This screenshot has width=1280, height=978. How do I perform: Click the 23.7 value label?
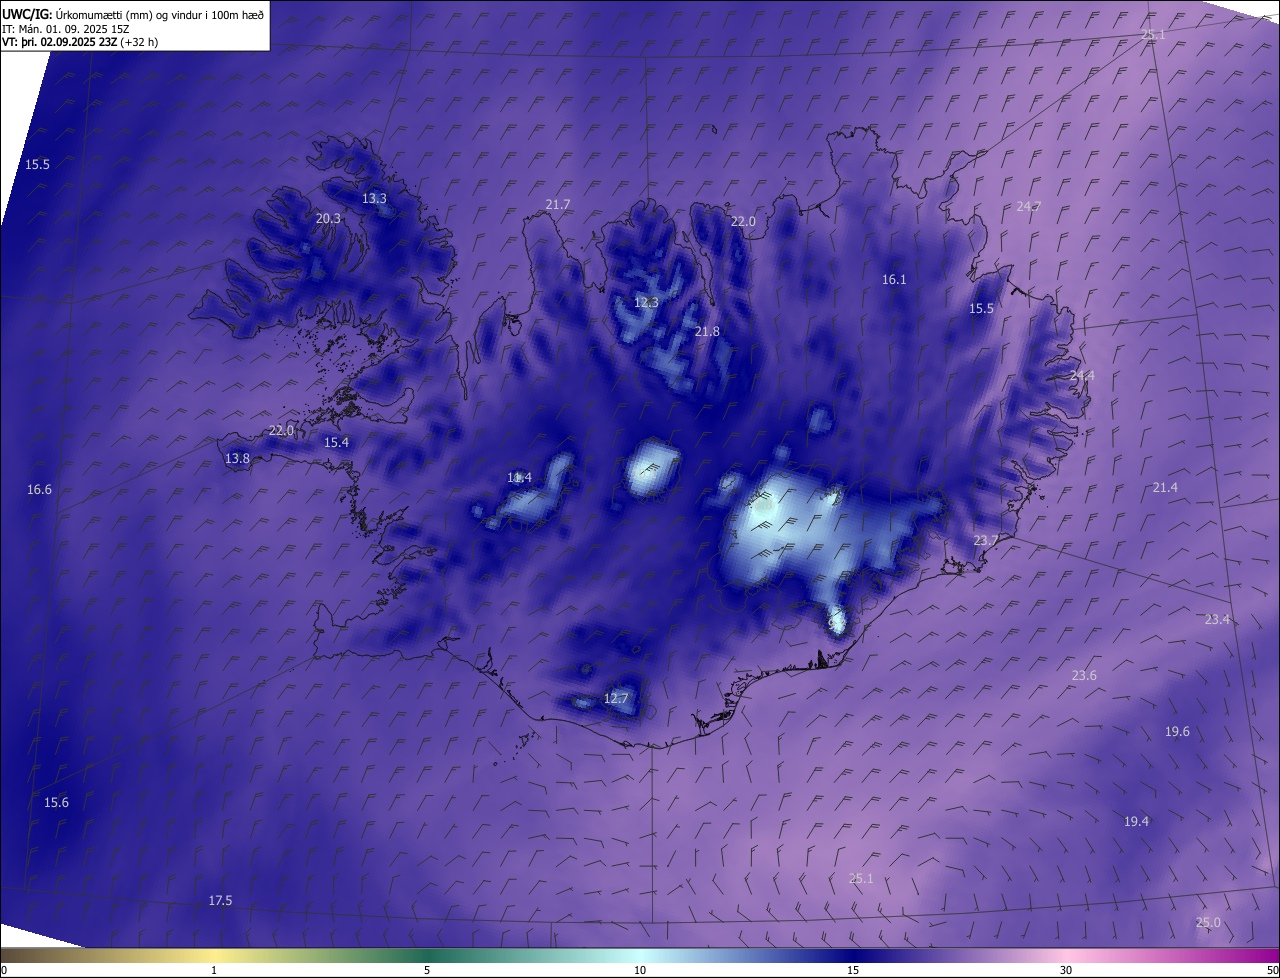[x=986, y=540]
